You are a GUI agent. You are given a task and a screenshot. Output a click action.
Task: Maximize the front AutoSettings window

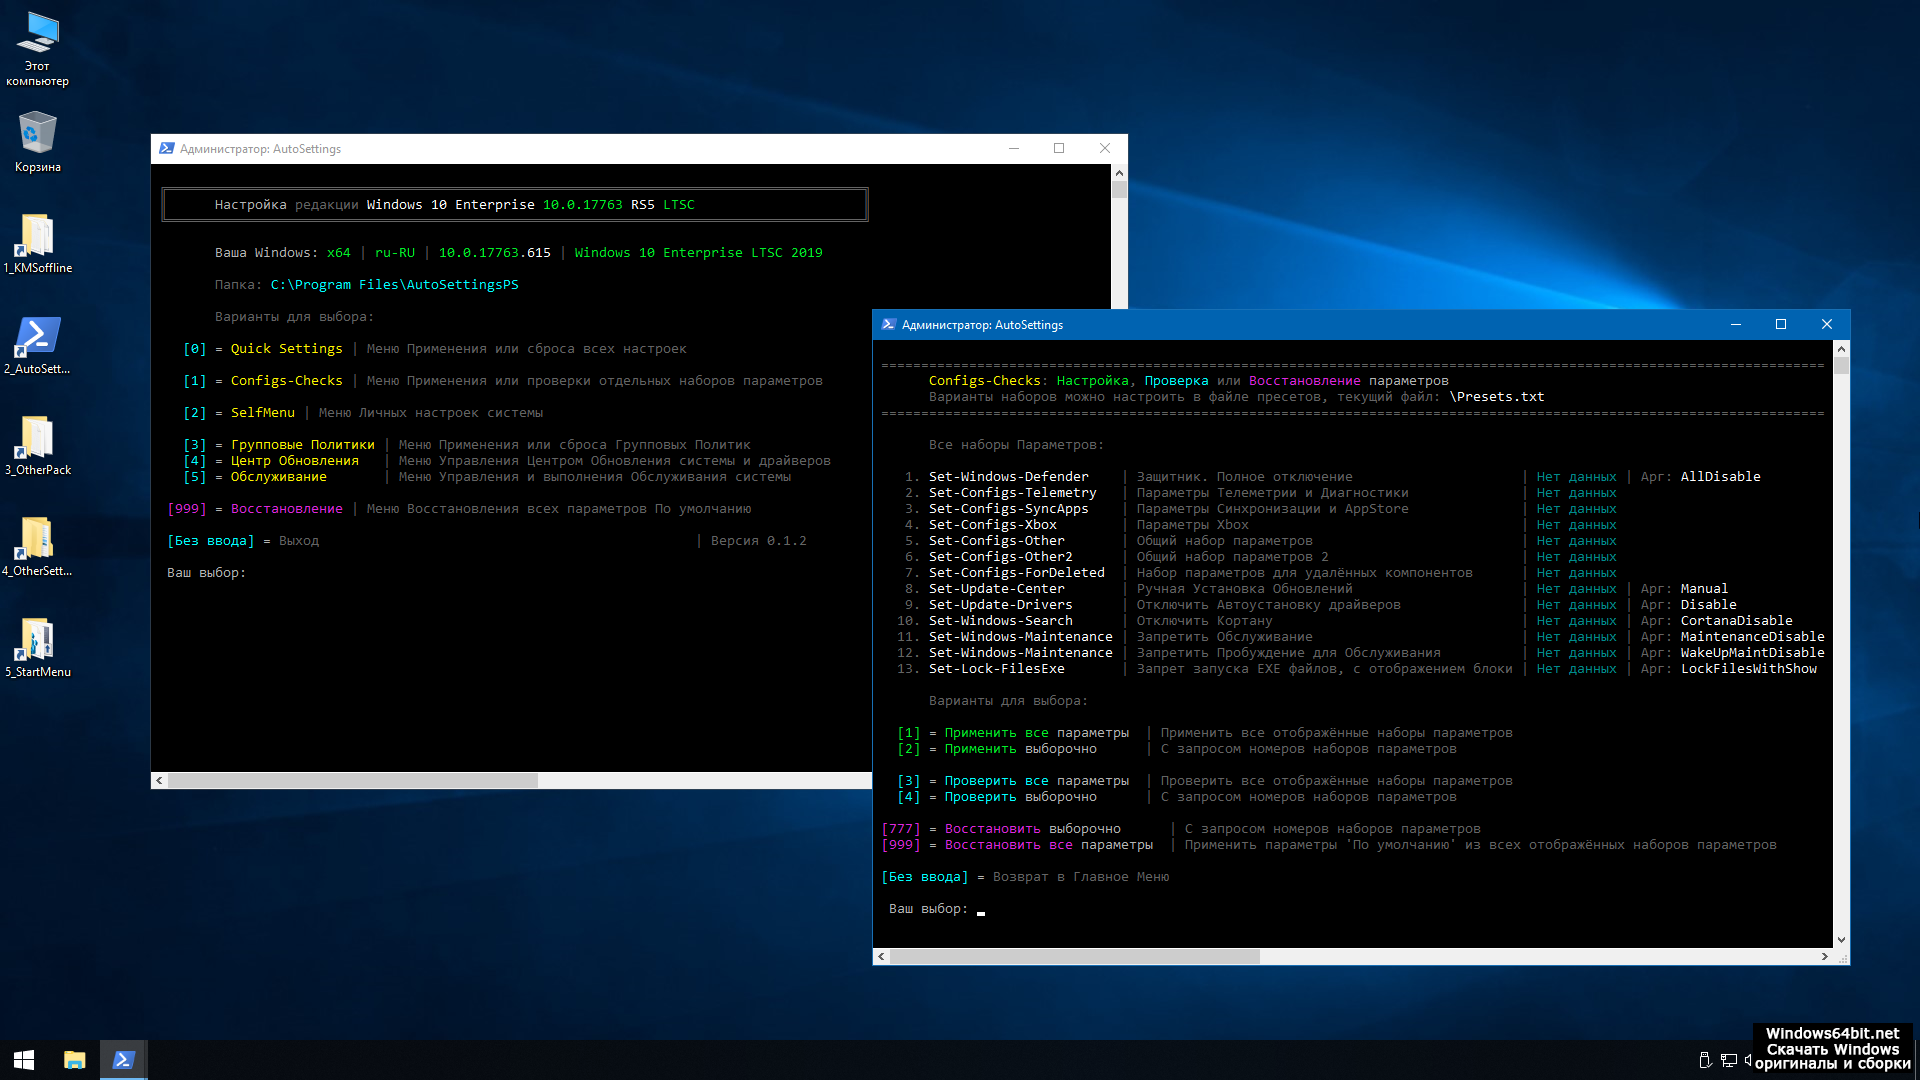click(x=1781, y=325)
